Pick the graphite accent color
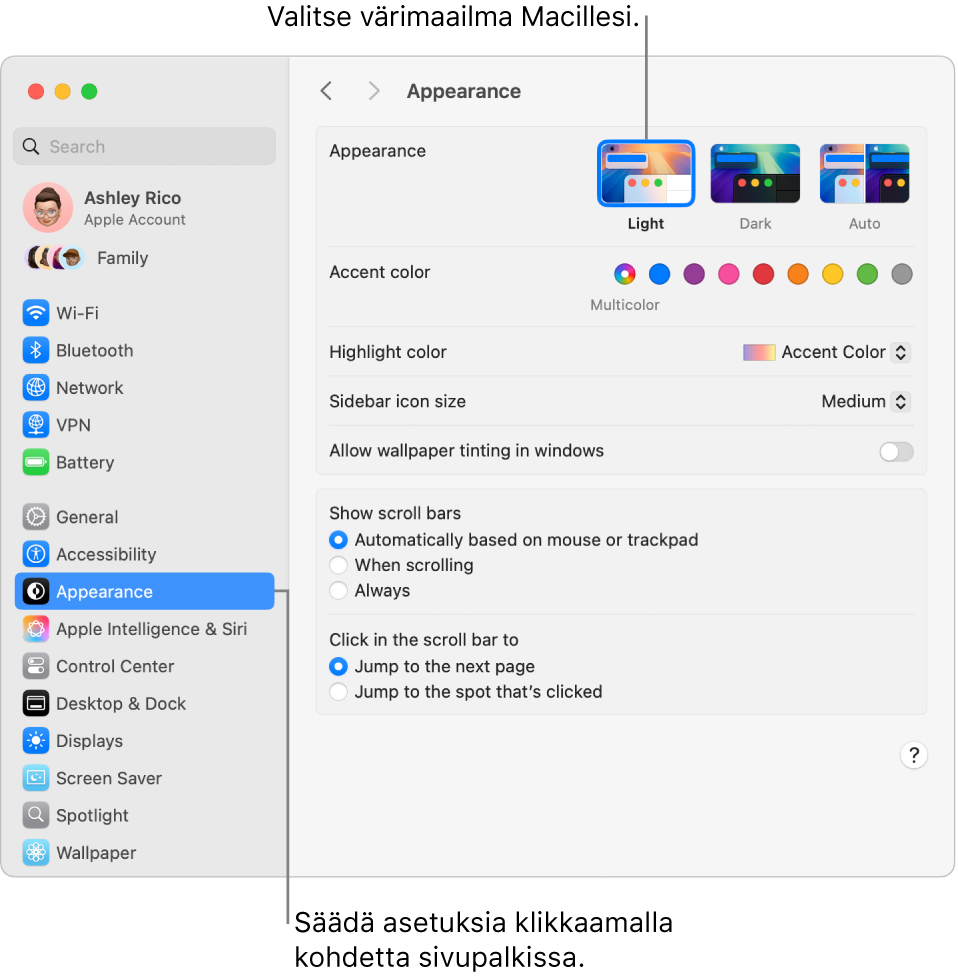 click(x=902, y=274)
